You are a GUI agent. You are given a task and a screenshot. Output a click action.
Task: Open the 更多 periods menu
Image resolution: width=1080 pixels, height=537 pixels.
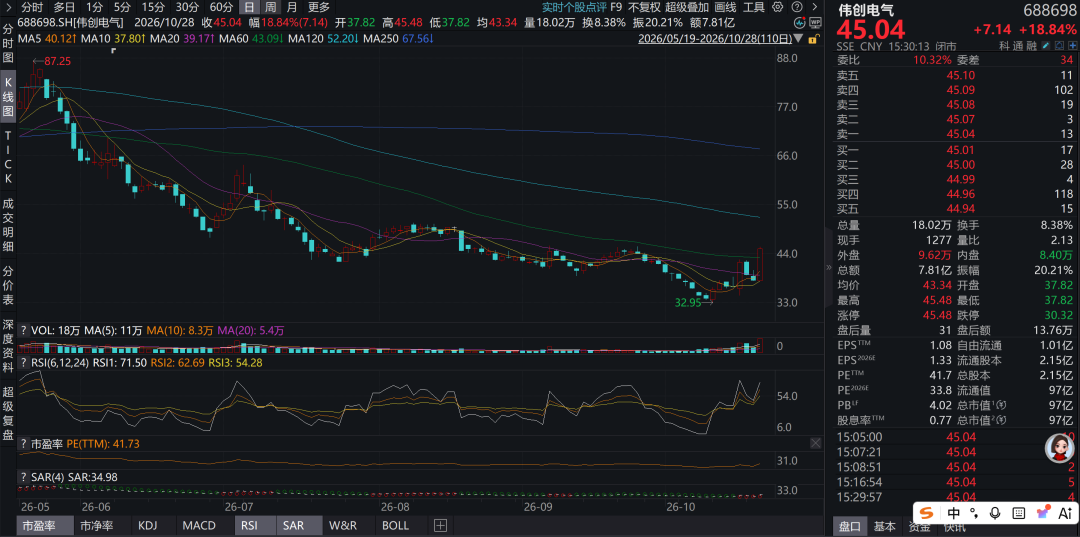(319, 8)
